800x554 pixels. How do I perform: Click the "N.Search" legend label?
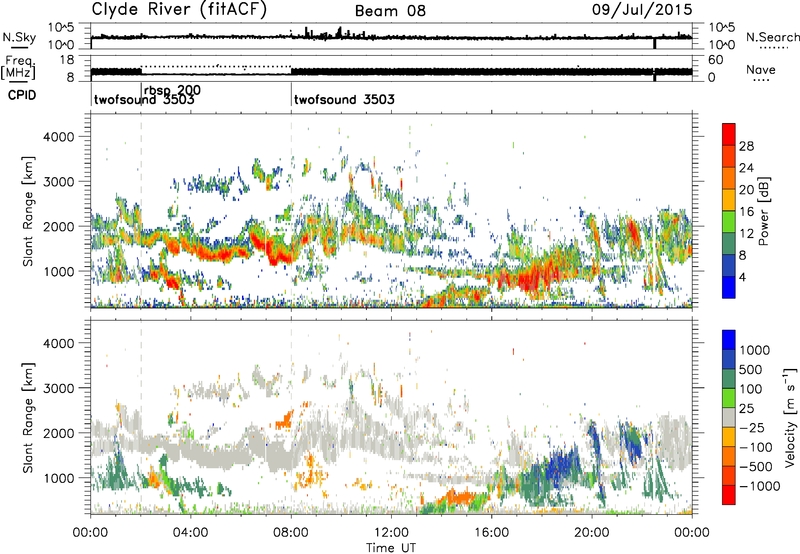click(772, 37)
